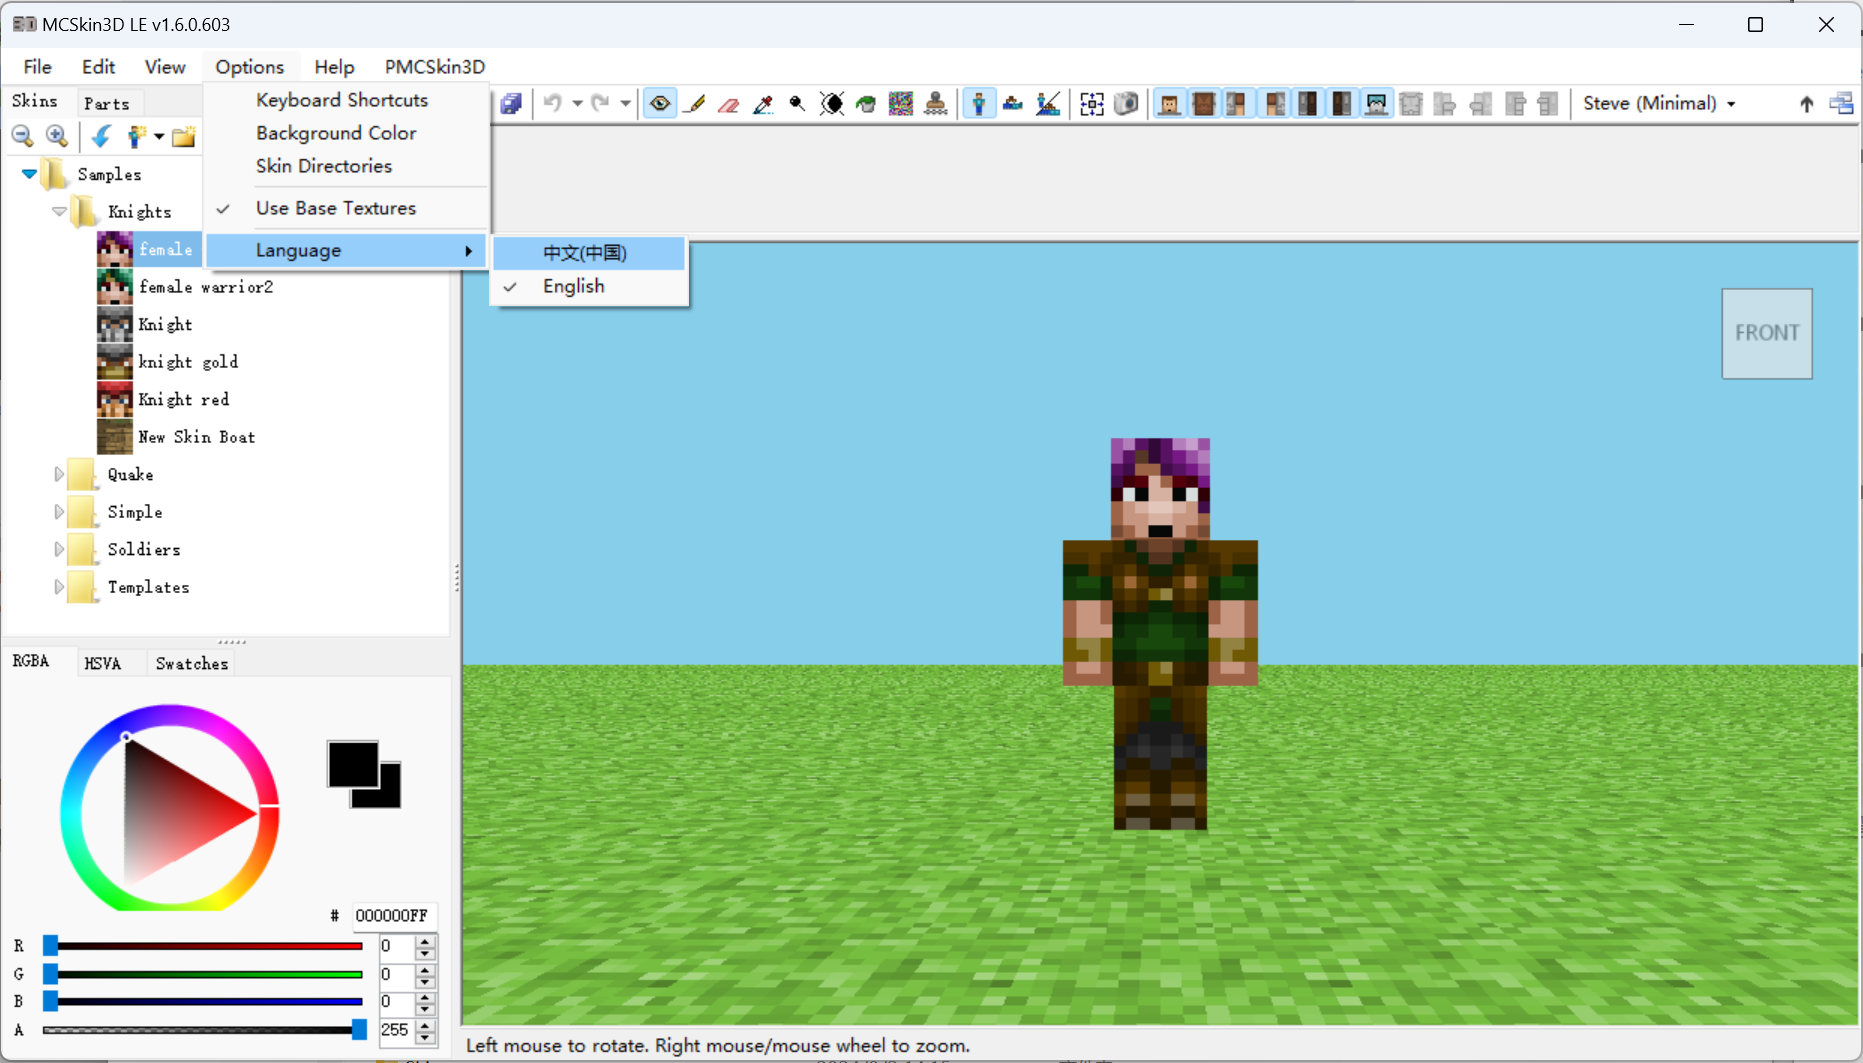
Task: Click the red R channel slider
Action: [x=204, y=946]
